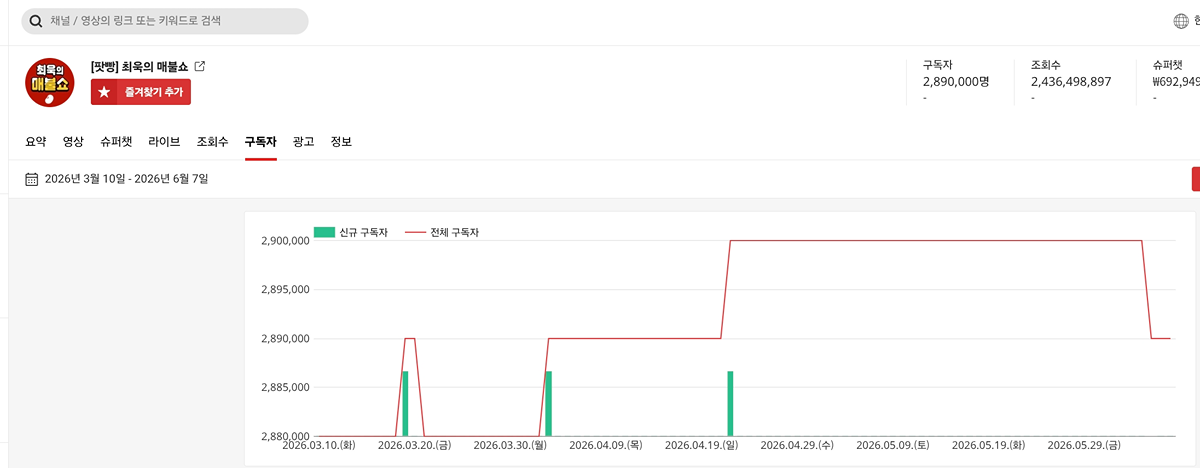Toggle the 신규 구독자 legend green swatch
Image resolution: width=1200 pixels, height=468 pixels.
point(324,232)
